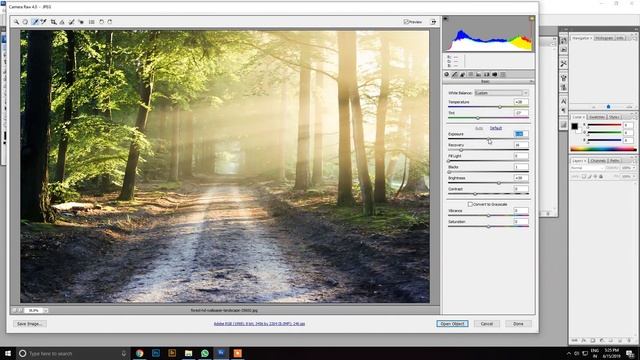Screen dimensions: 640x360
Task: Open Camera Raw preferences dialog icon
Action: point(91,22)
